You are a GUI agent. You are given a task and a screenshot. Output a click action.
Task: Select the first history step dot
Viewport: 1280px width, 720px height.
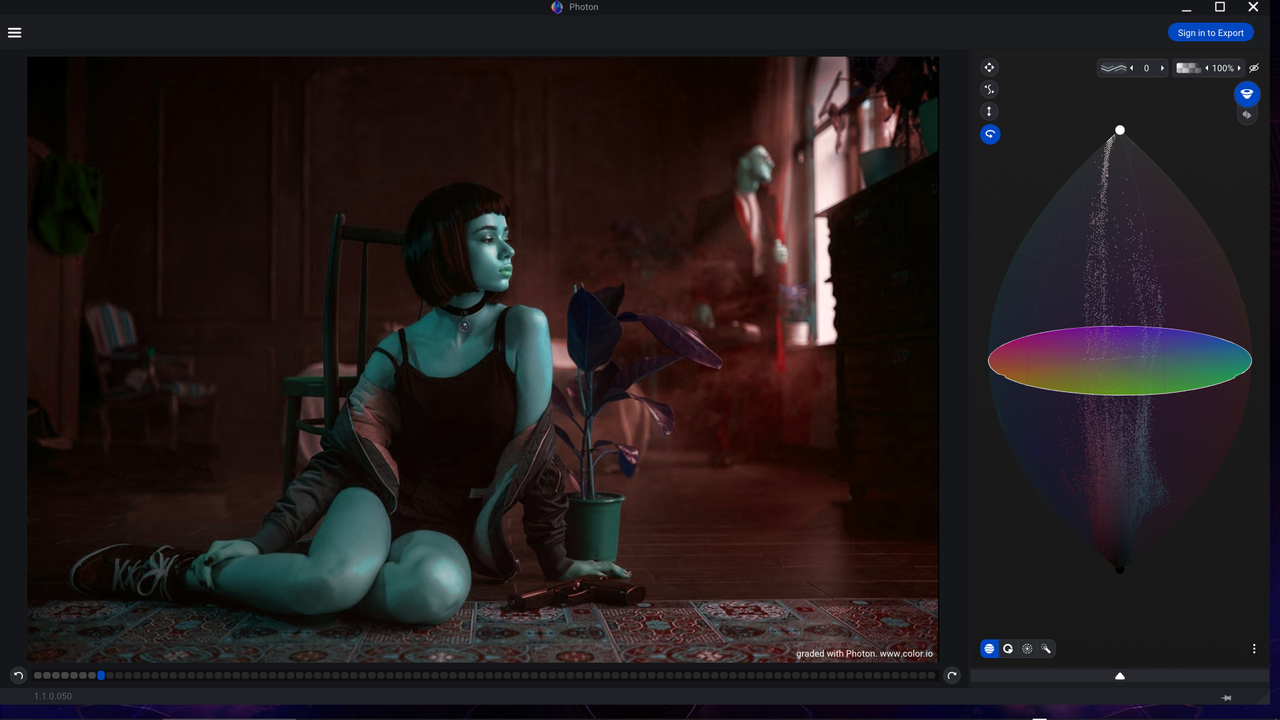[x=38, y=676]
